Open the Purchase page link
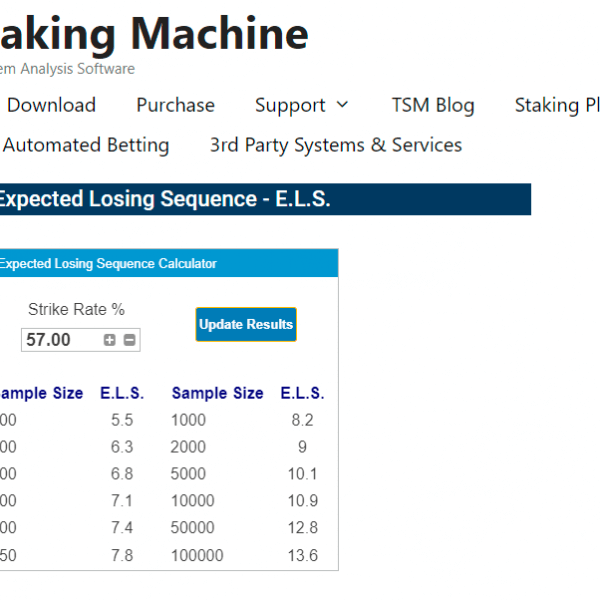 (176, 105)
